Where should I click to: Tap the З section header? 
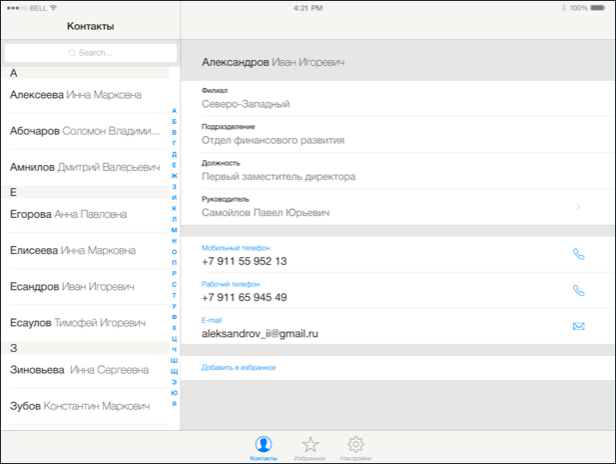(86, 348)
